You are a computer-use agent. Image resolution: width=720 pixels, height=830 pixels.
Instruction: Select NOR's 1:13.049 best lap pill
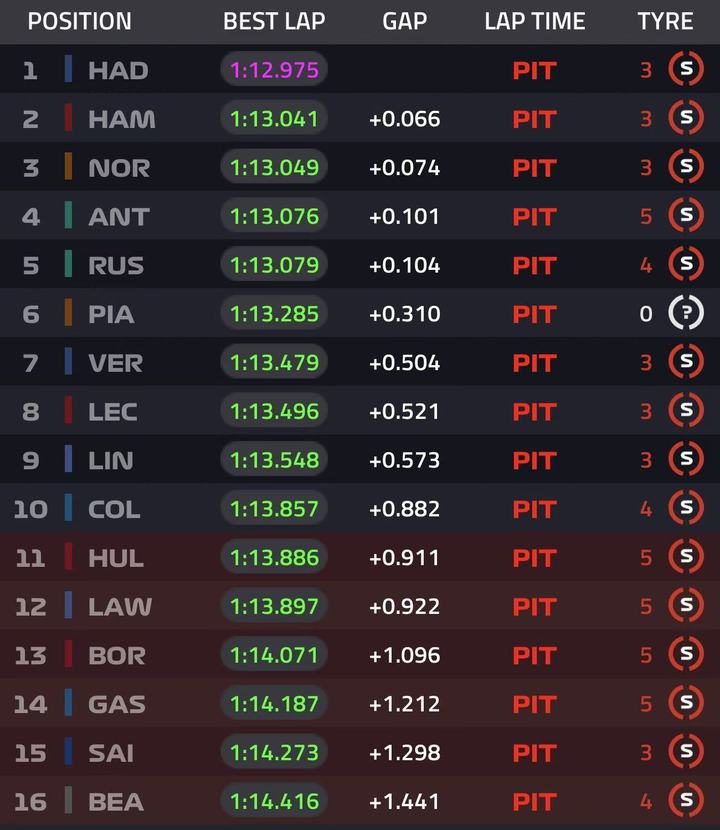point(274,167)
